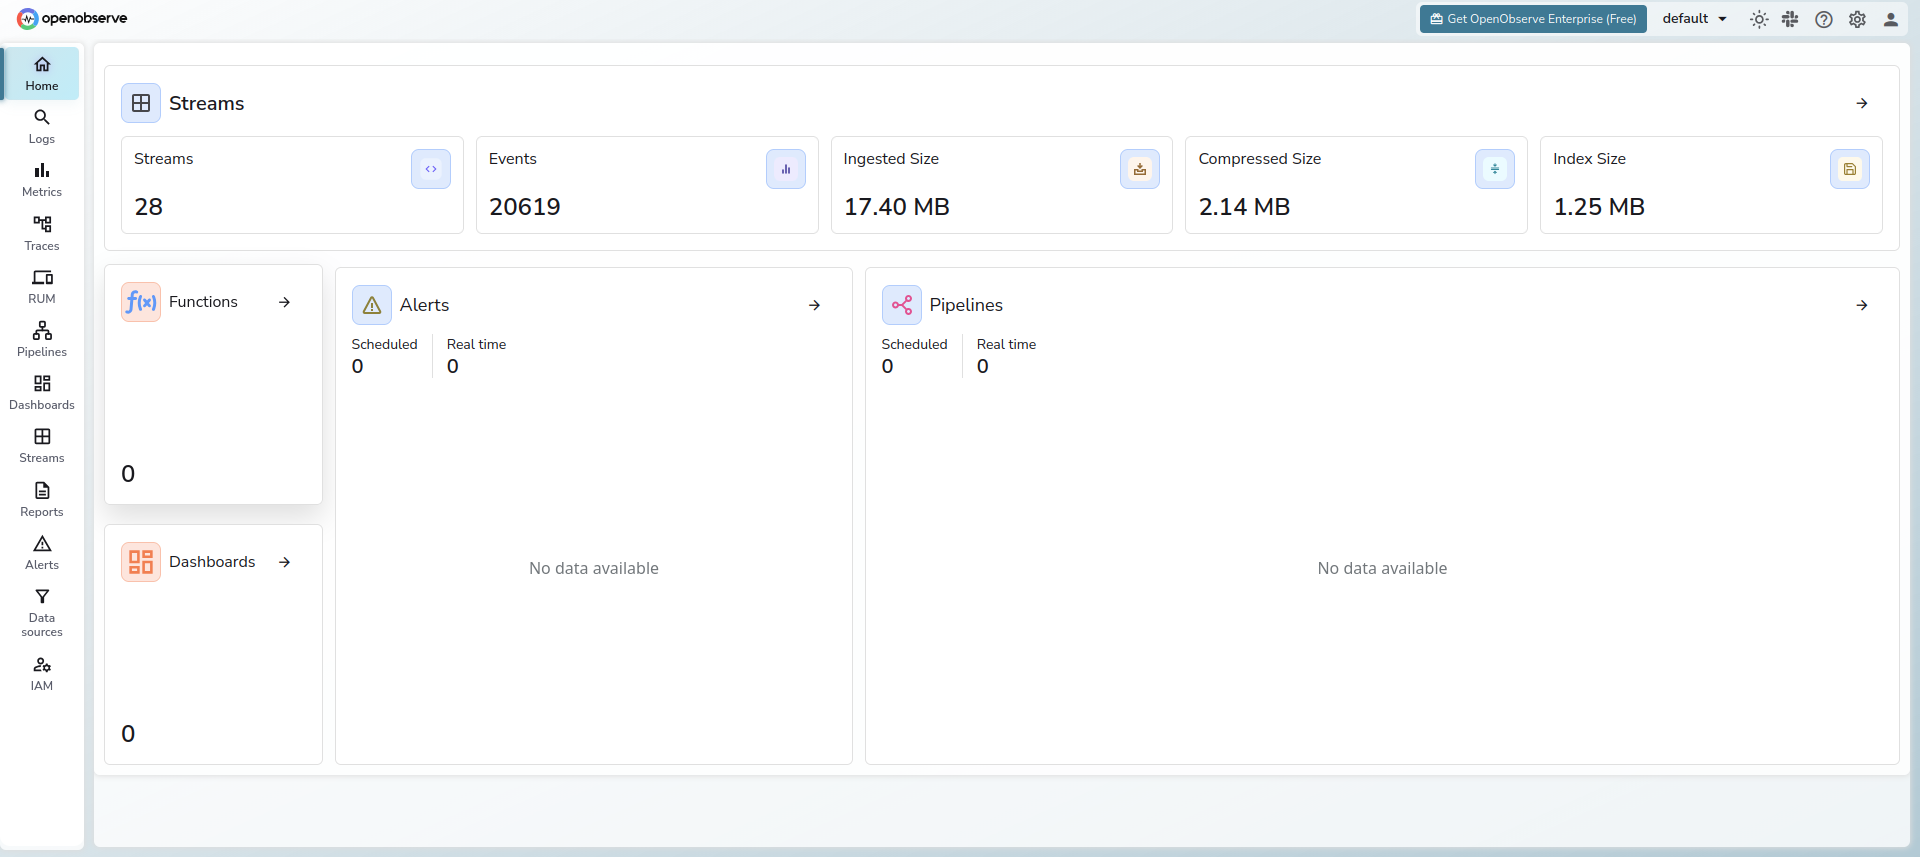This screenshot has height=857, width=1920.
Task: Click the OpenObserve logo
Action: tap(72, 18)
